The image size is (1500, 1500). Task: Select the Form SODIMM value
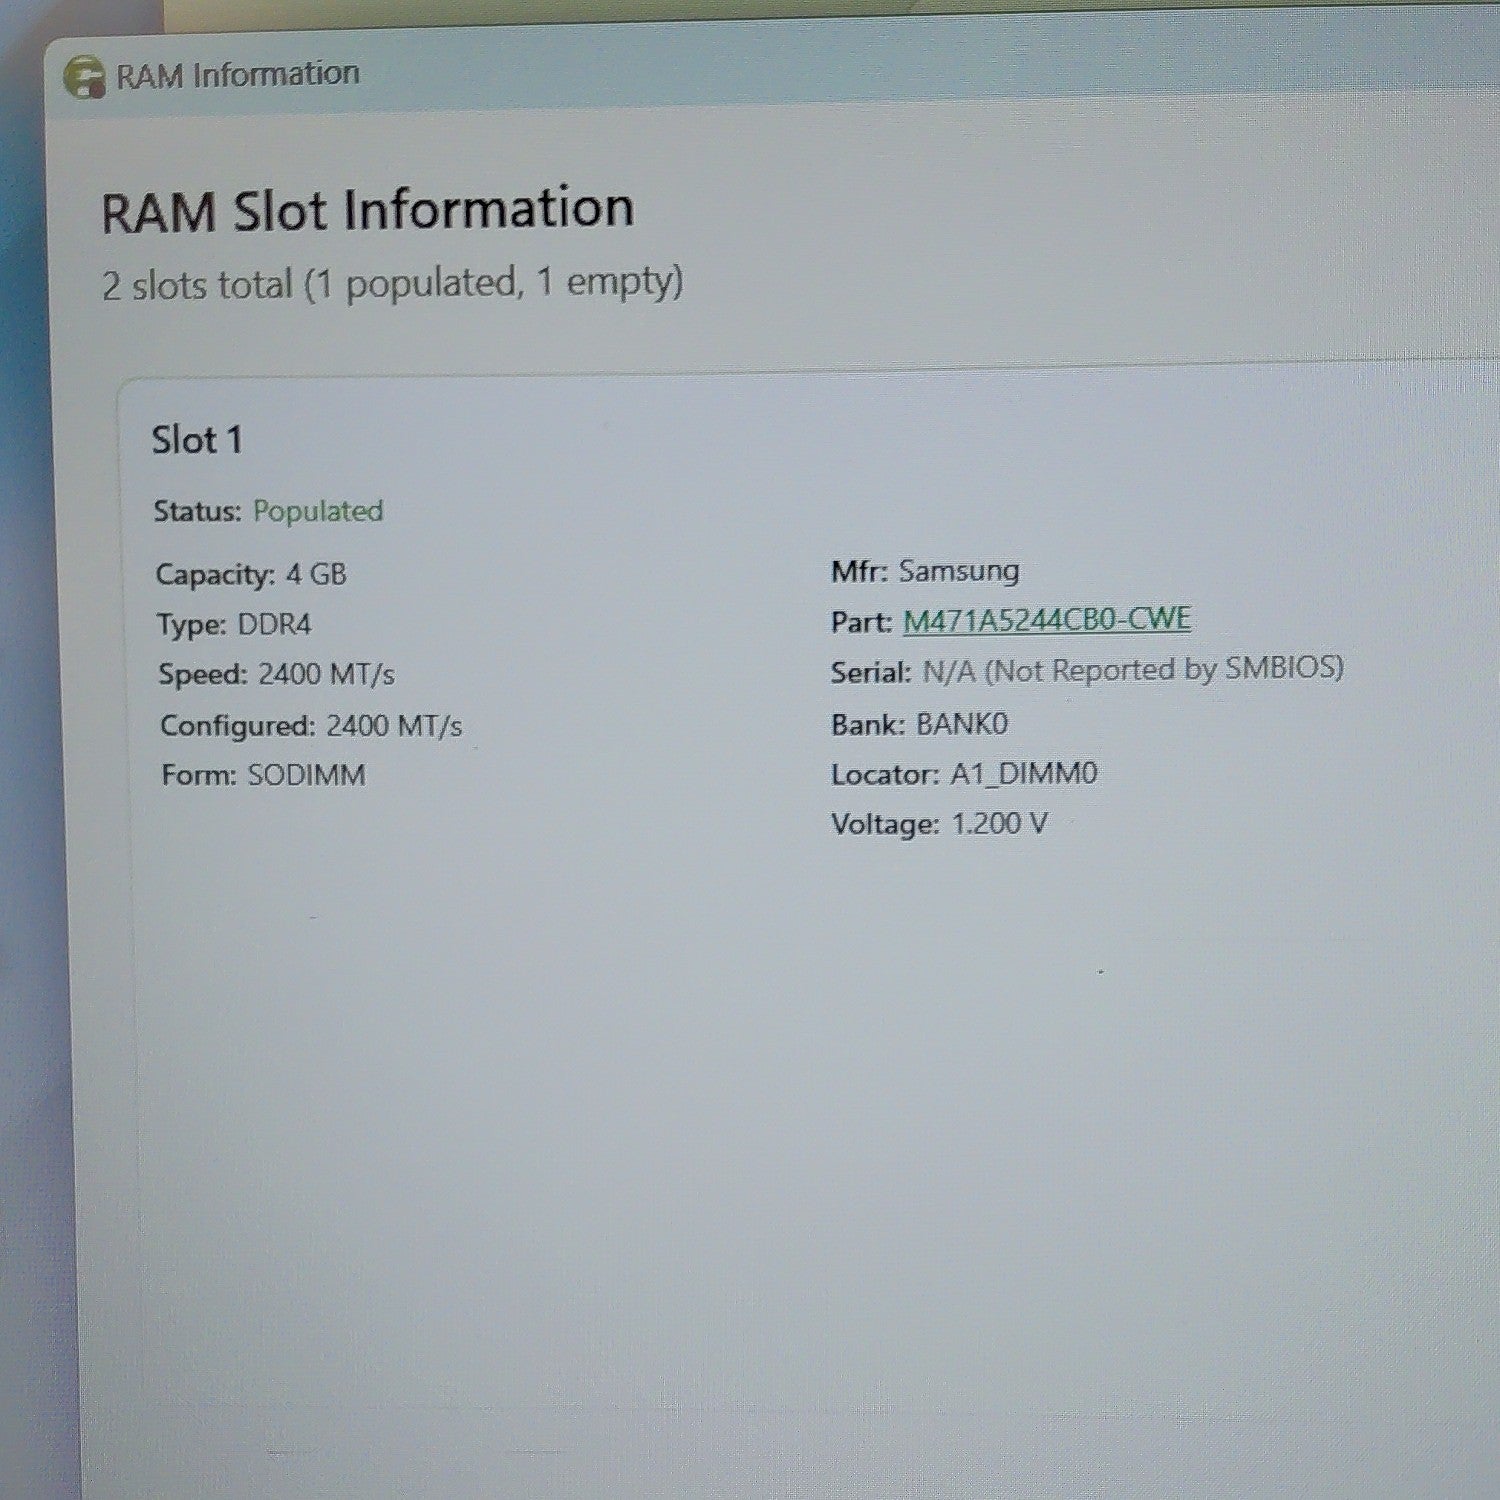(x=307, y=775)
